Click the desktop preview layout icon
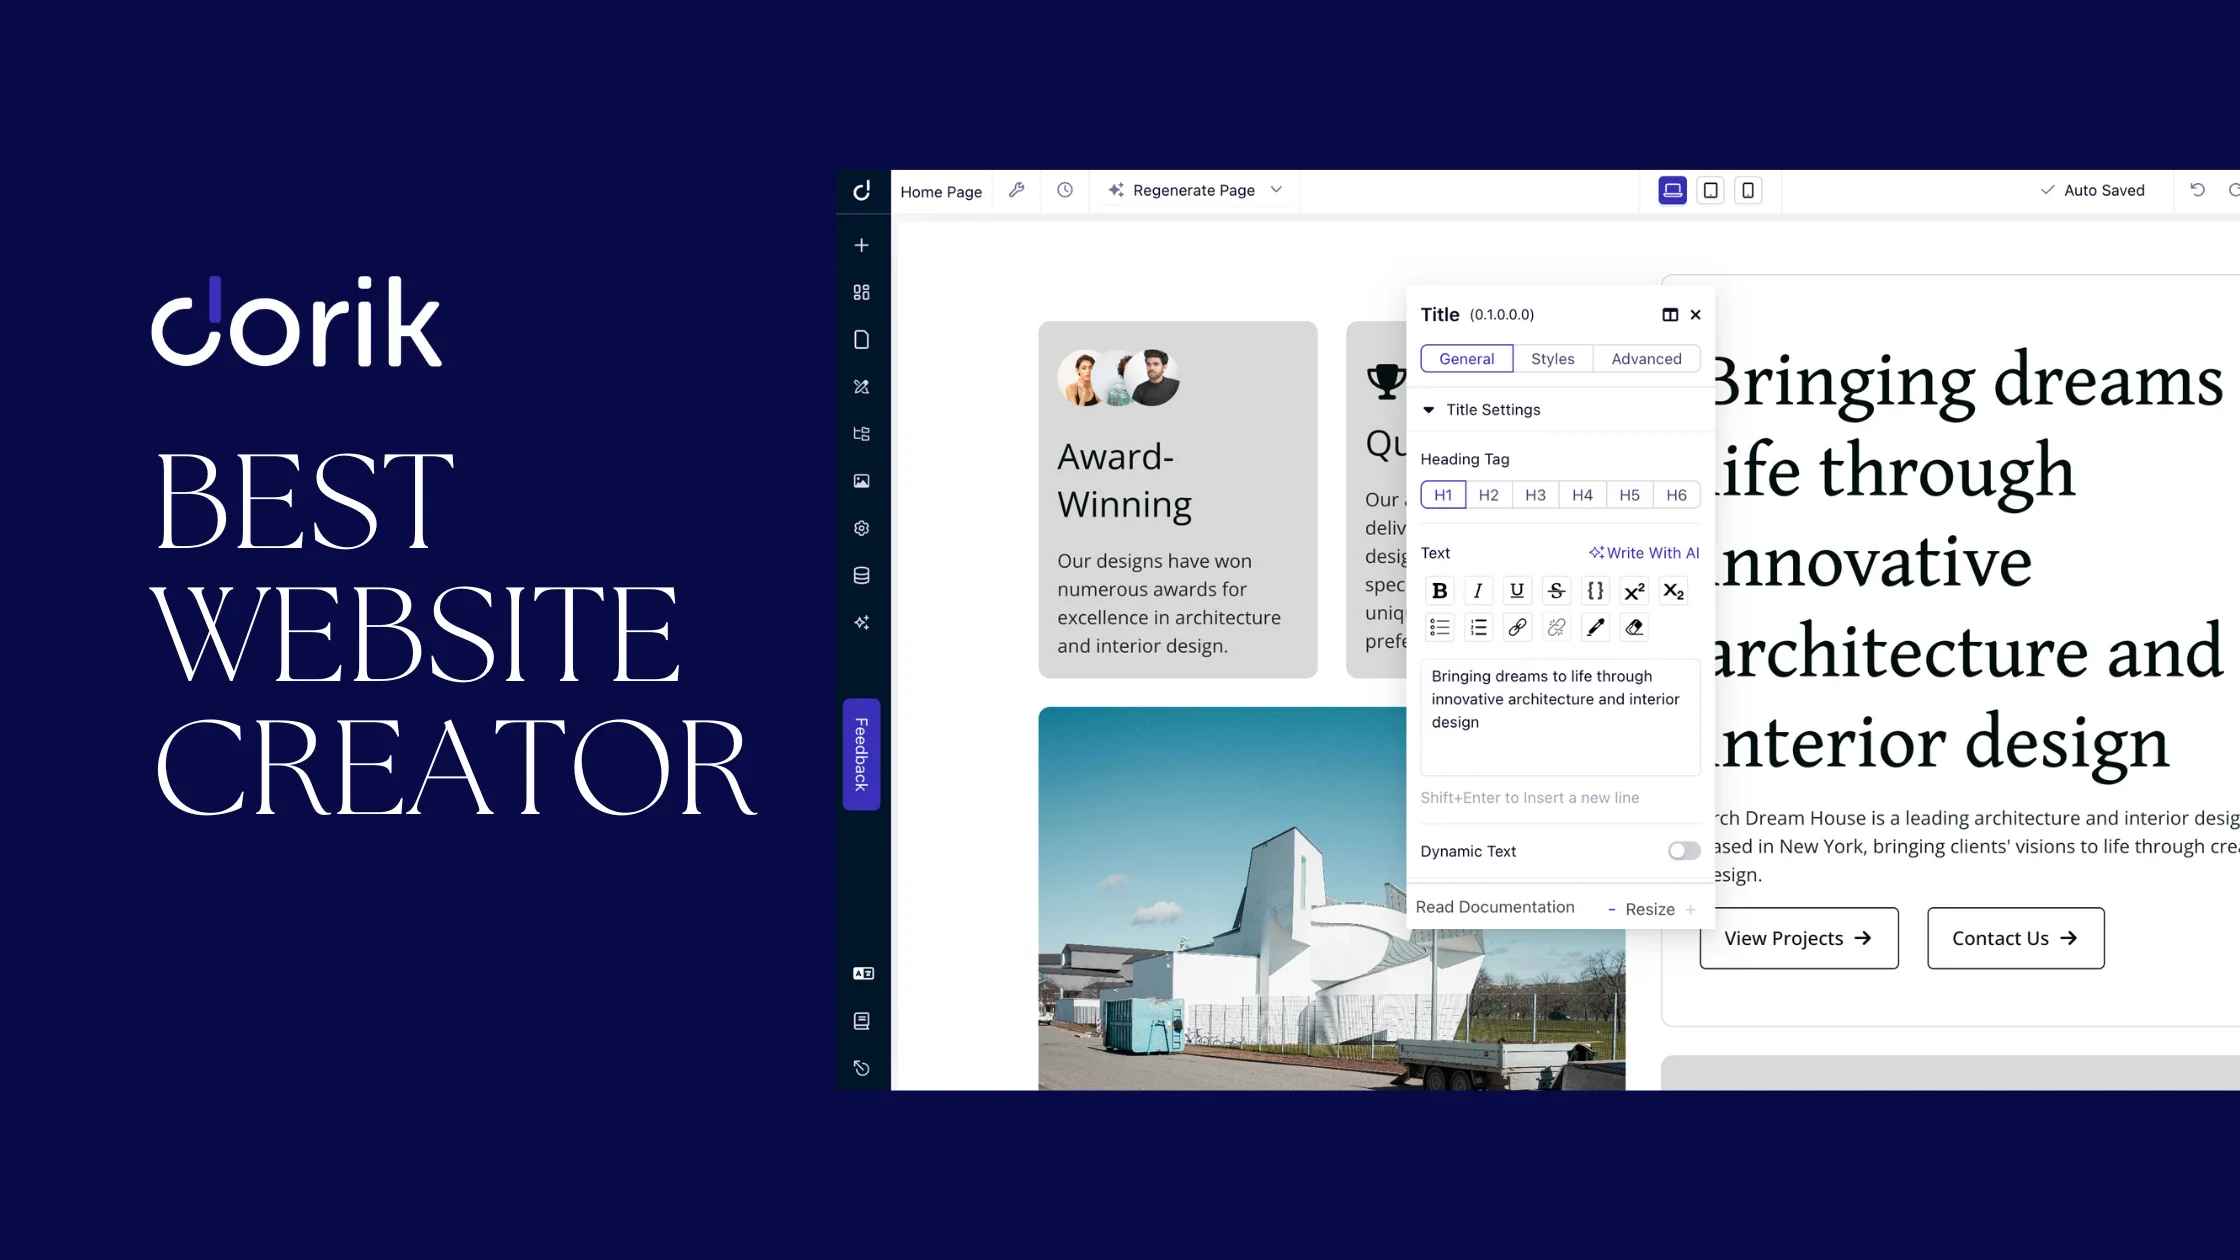2240x1260 pixels. point(1672,189)
